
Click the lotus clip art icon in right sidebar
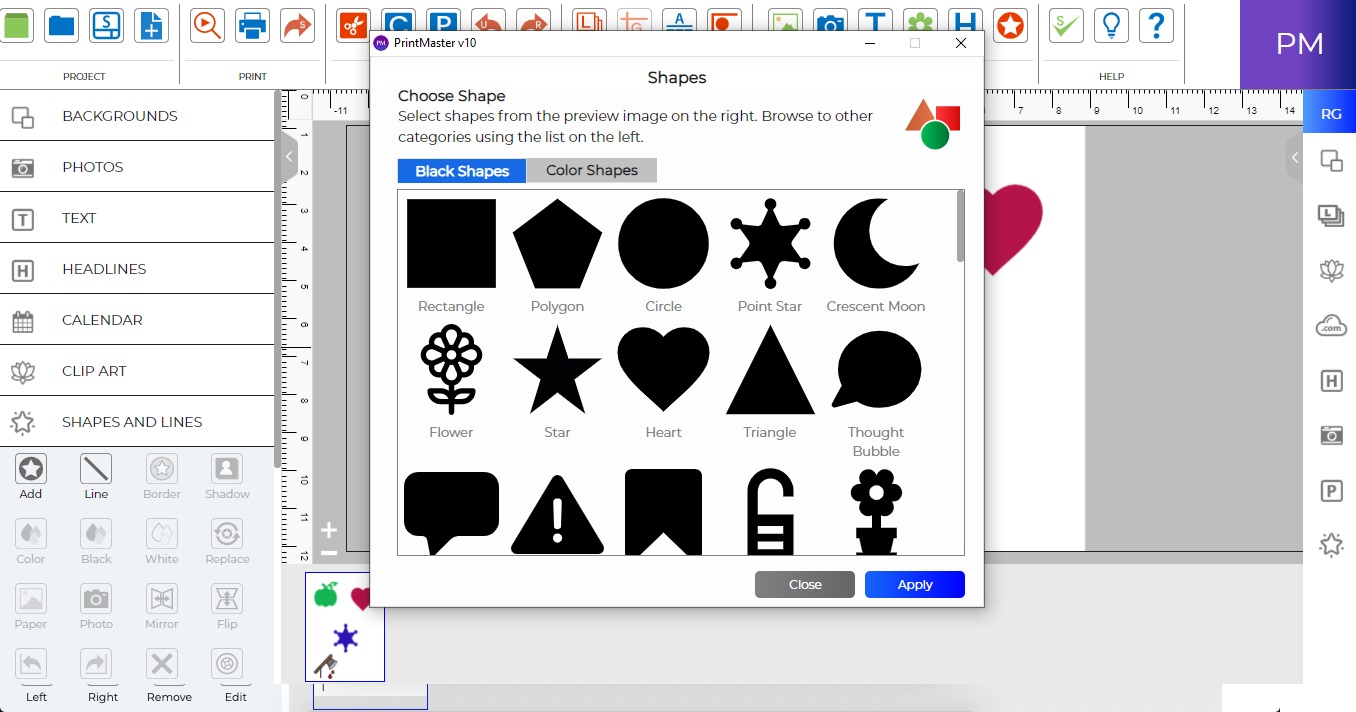(x=1331, y=270)
